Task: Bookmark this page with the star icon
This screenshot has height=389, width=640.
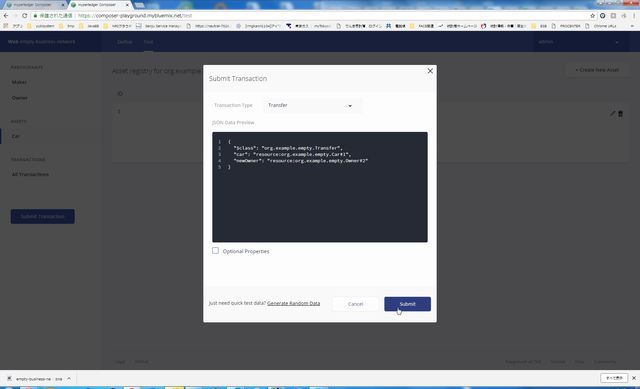Action: [592, 16]
